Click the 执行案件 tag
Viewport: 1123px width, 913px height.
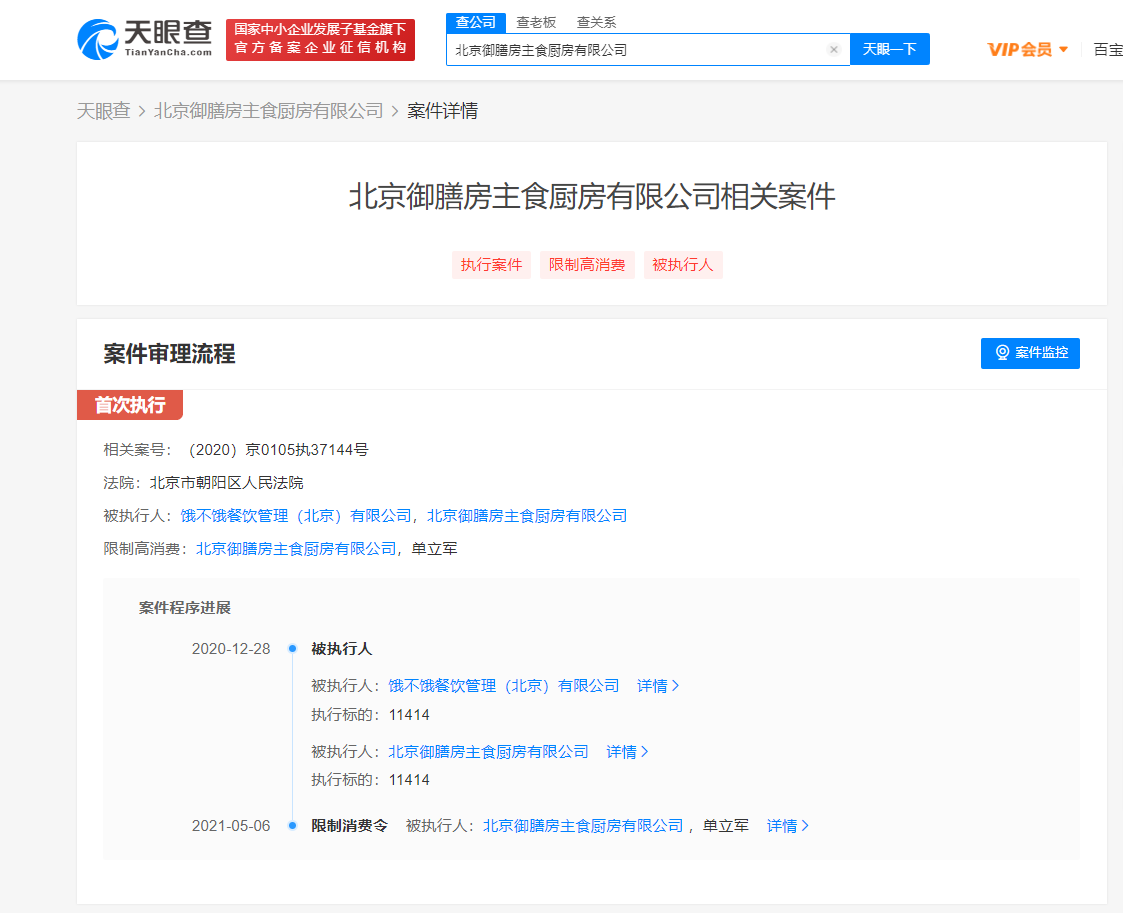point(491,265)
